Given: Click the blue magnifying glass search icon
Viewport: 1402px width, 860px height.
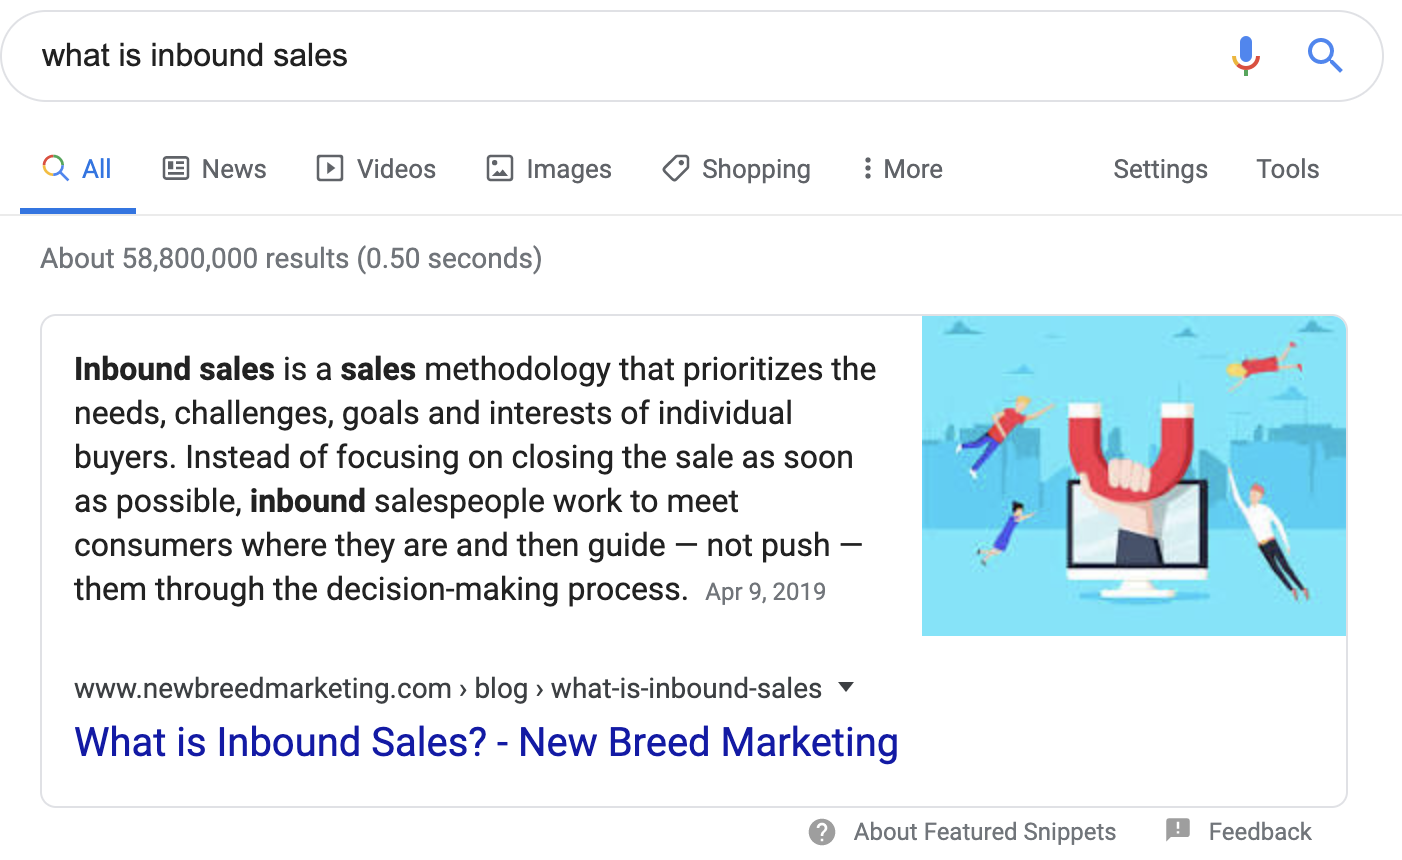Looking at the screenshot, I should pyautogui.click(x=1325, y=56).
